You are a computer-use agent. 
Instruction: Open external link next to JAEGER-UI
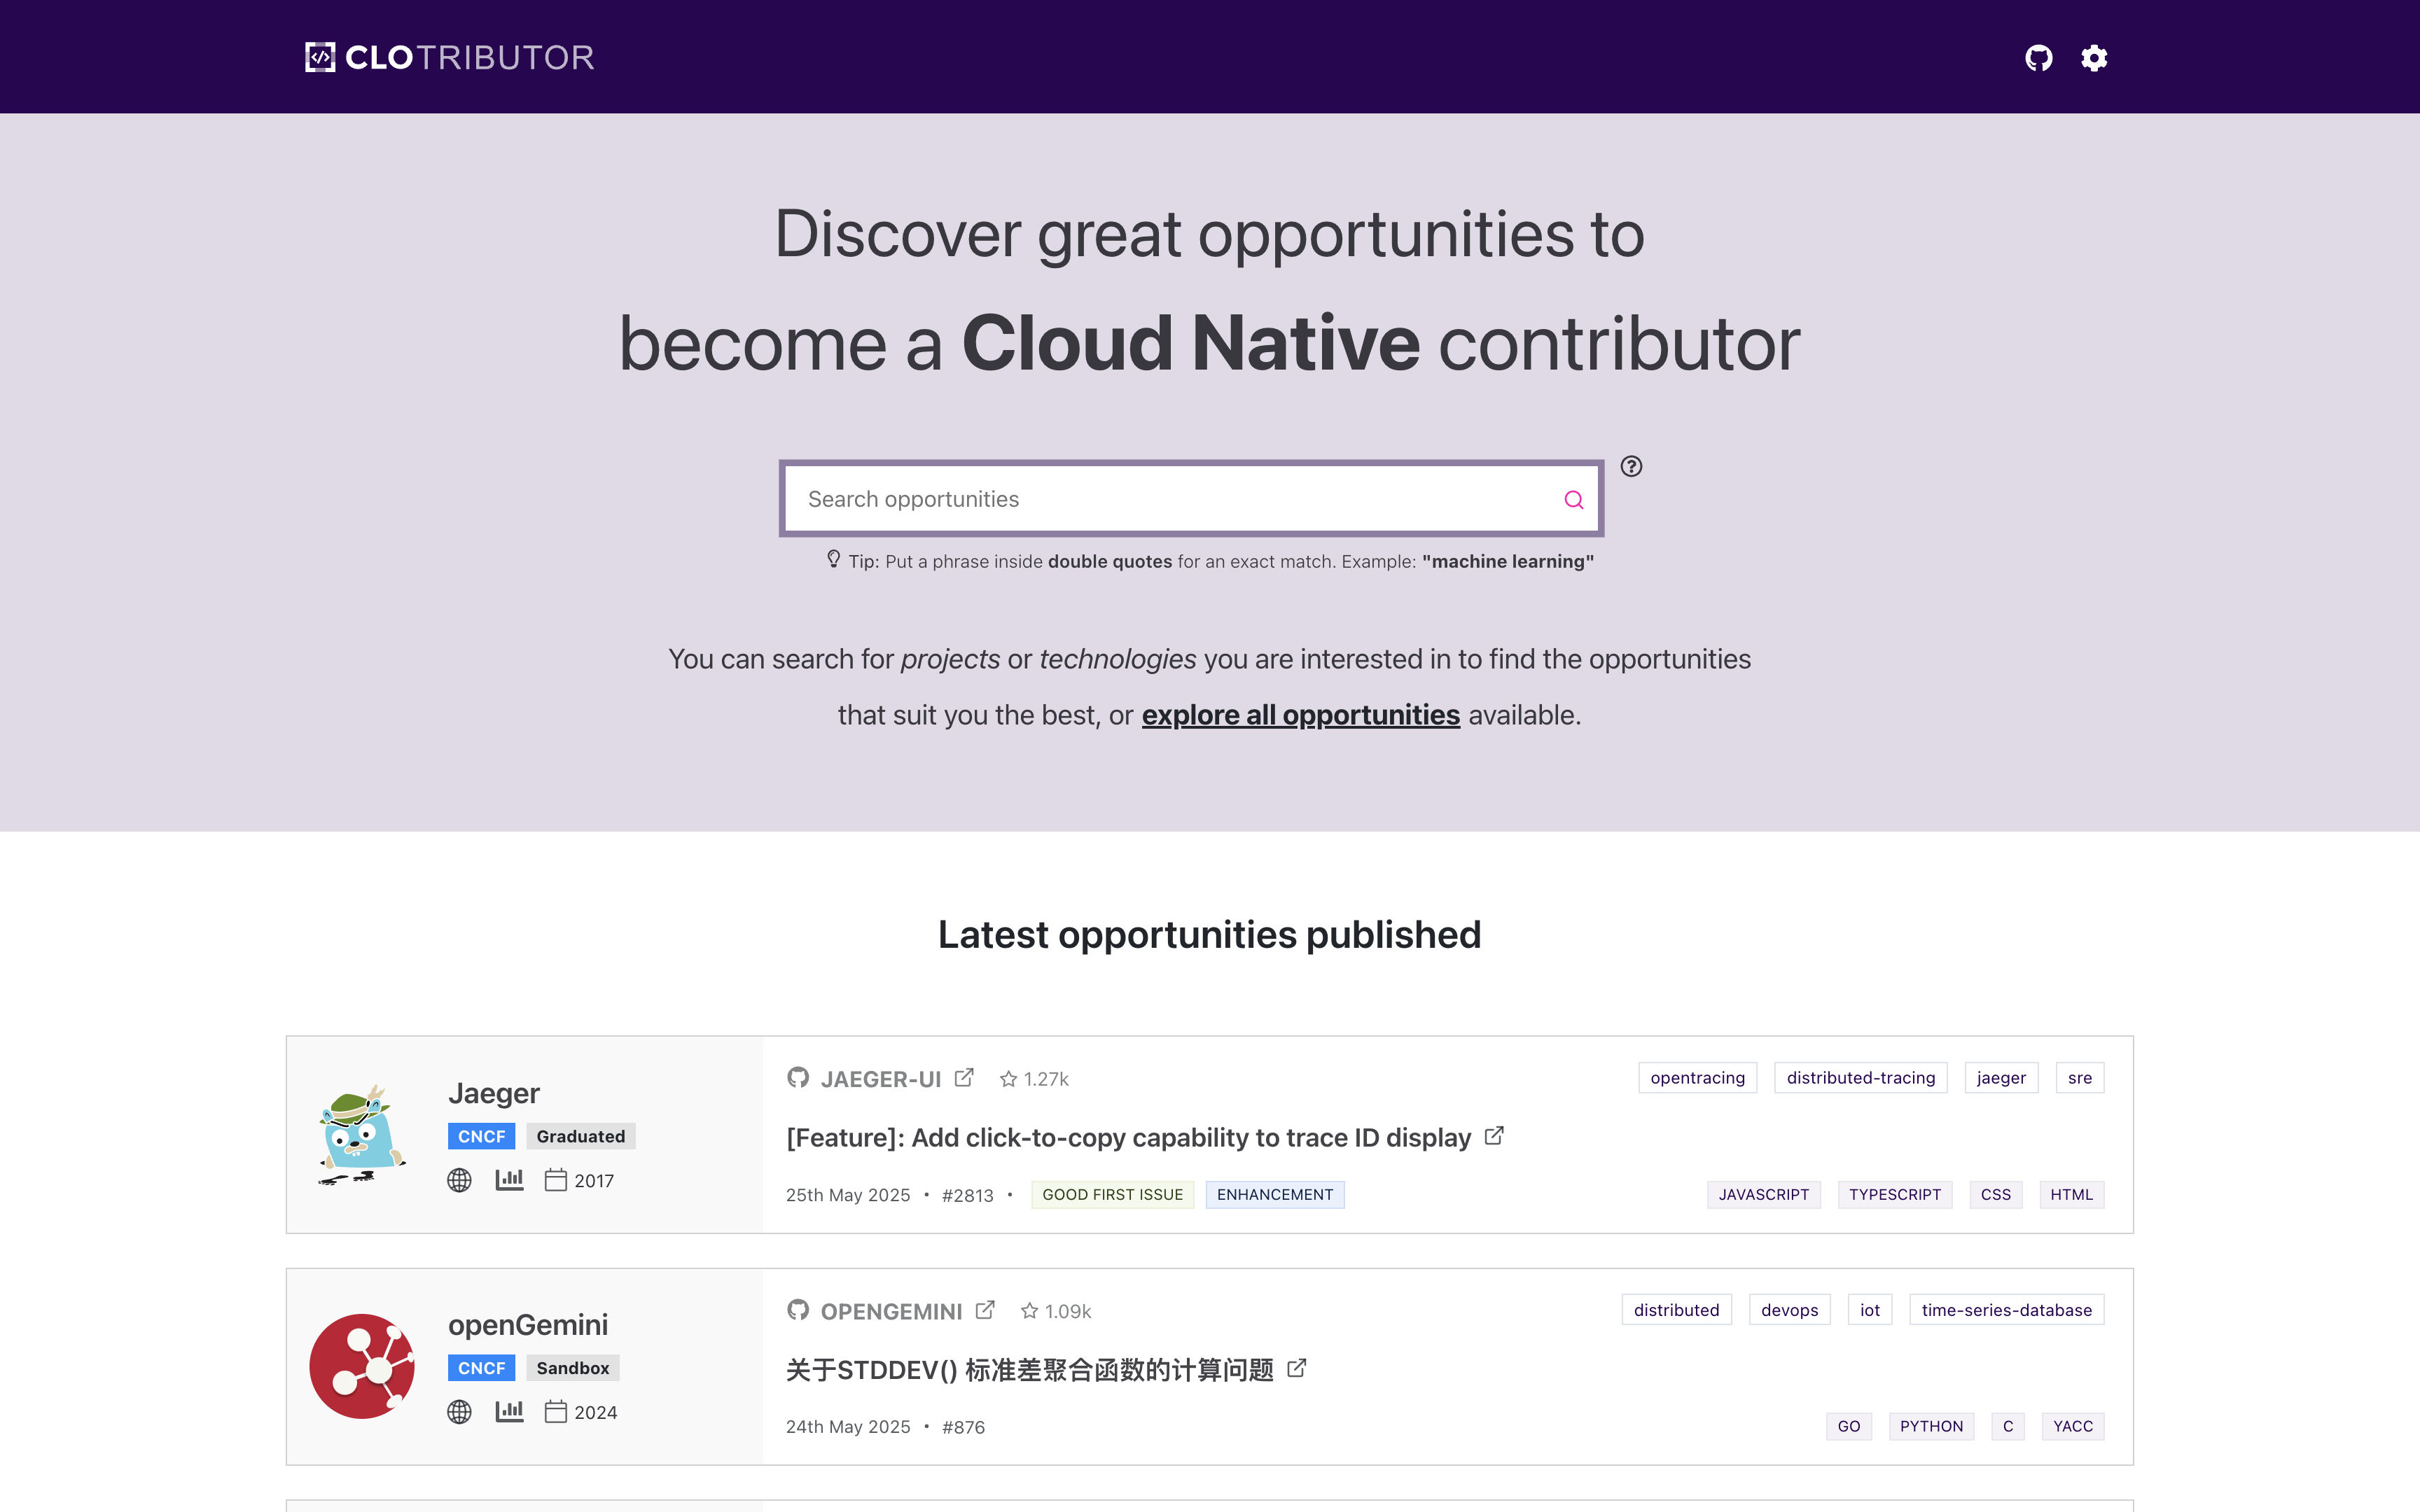(964, 1078)
